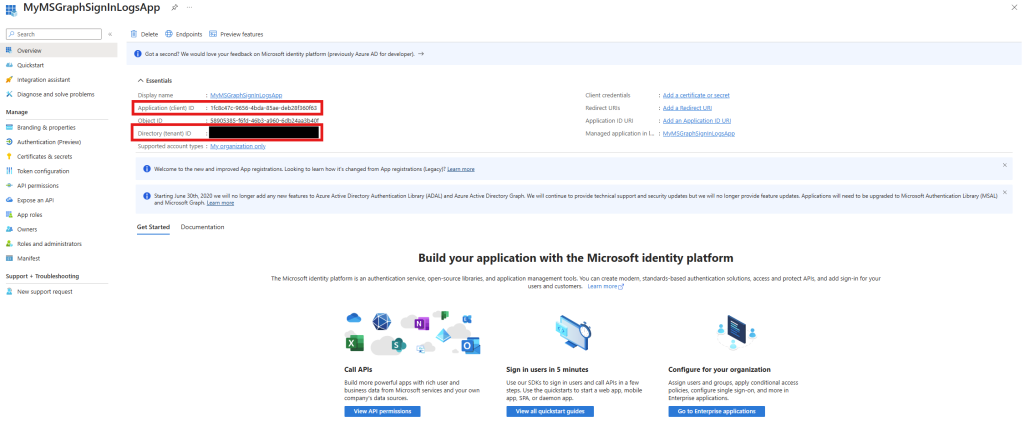Click the Quickstart cloud icon
This screenshot has height=436, width=1024.
(9, 65)
